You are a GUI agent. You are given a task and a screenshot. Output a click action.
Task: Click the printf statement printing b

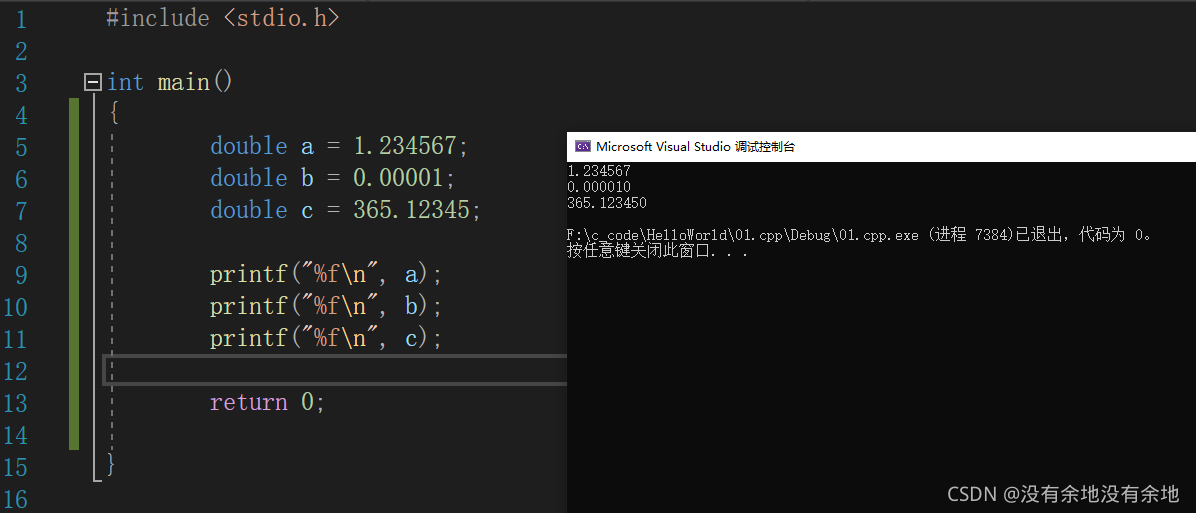point(326,306)
